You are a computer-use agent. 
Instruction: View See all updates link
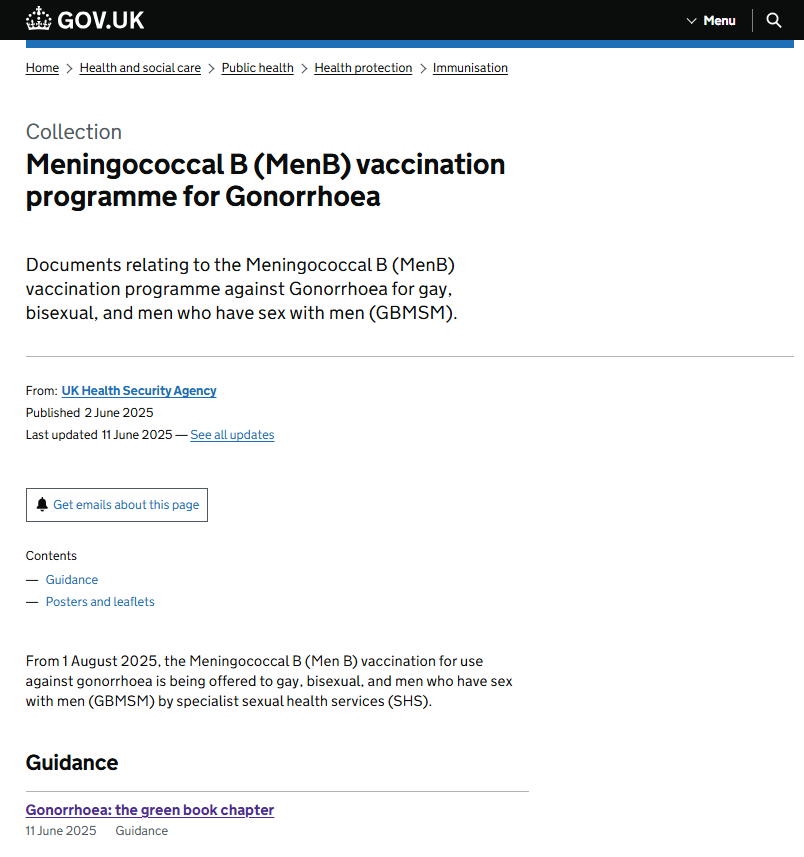click(x=232, y=435)
